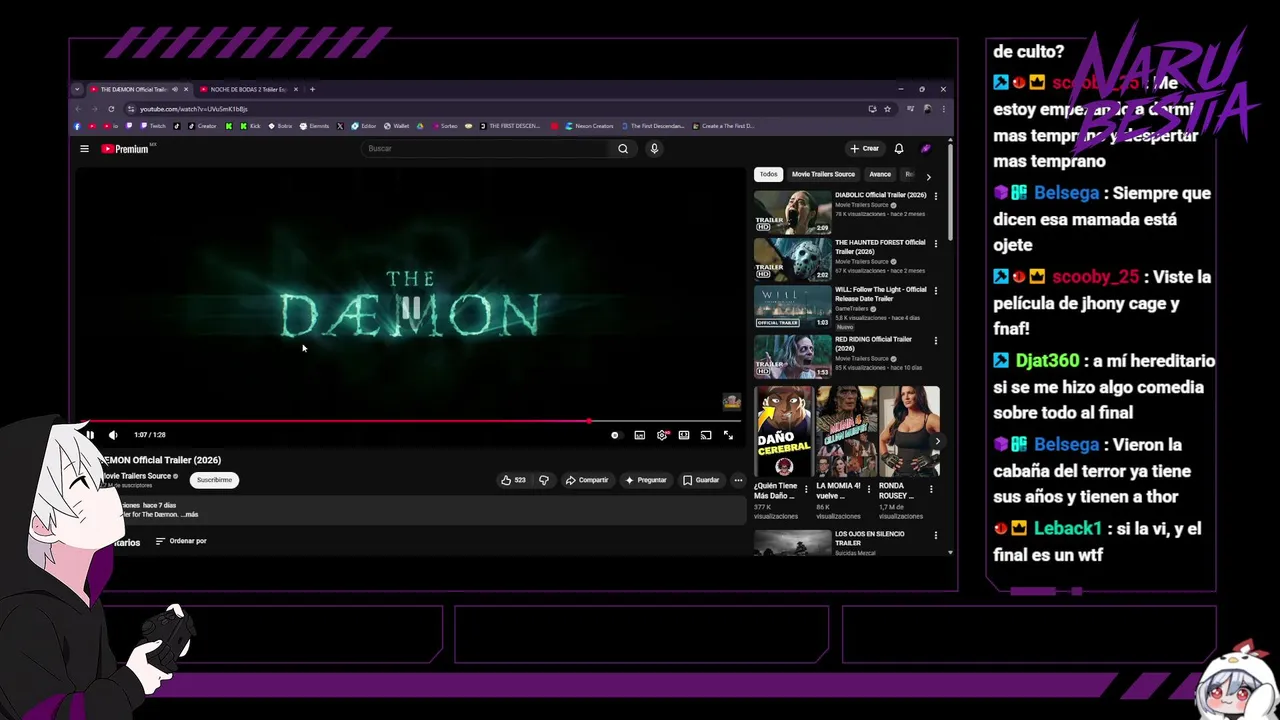The height and width of the screenshot is (720, 1280).
Task: Open options for LOS OJOS EN SILENCIO TRAILER
Action: click(936, 535)
